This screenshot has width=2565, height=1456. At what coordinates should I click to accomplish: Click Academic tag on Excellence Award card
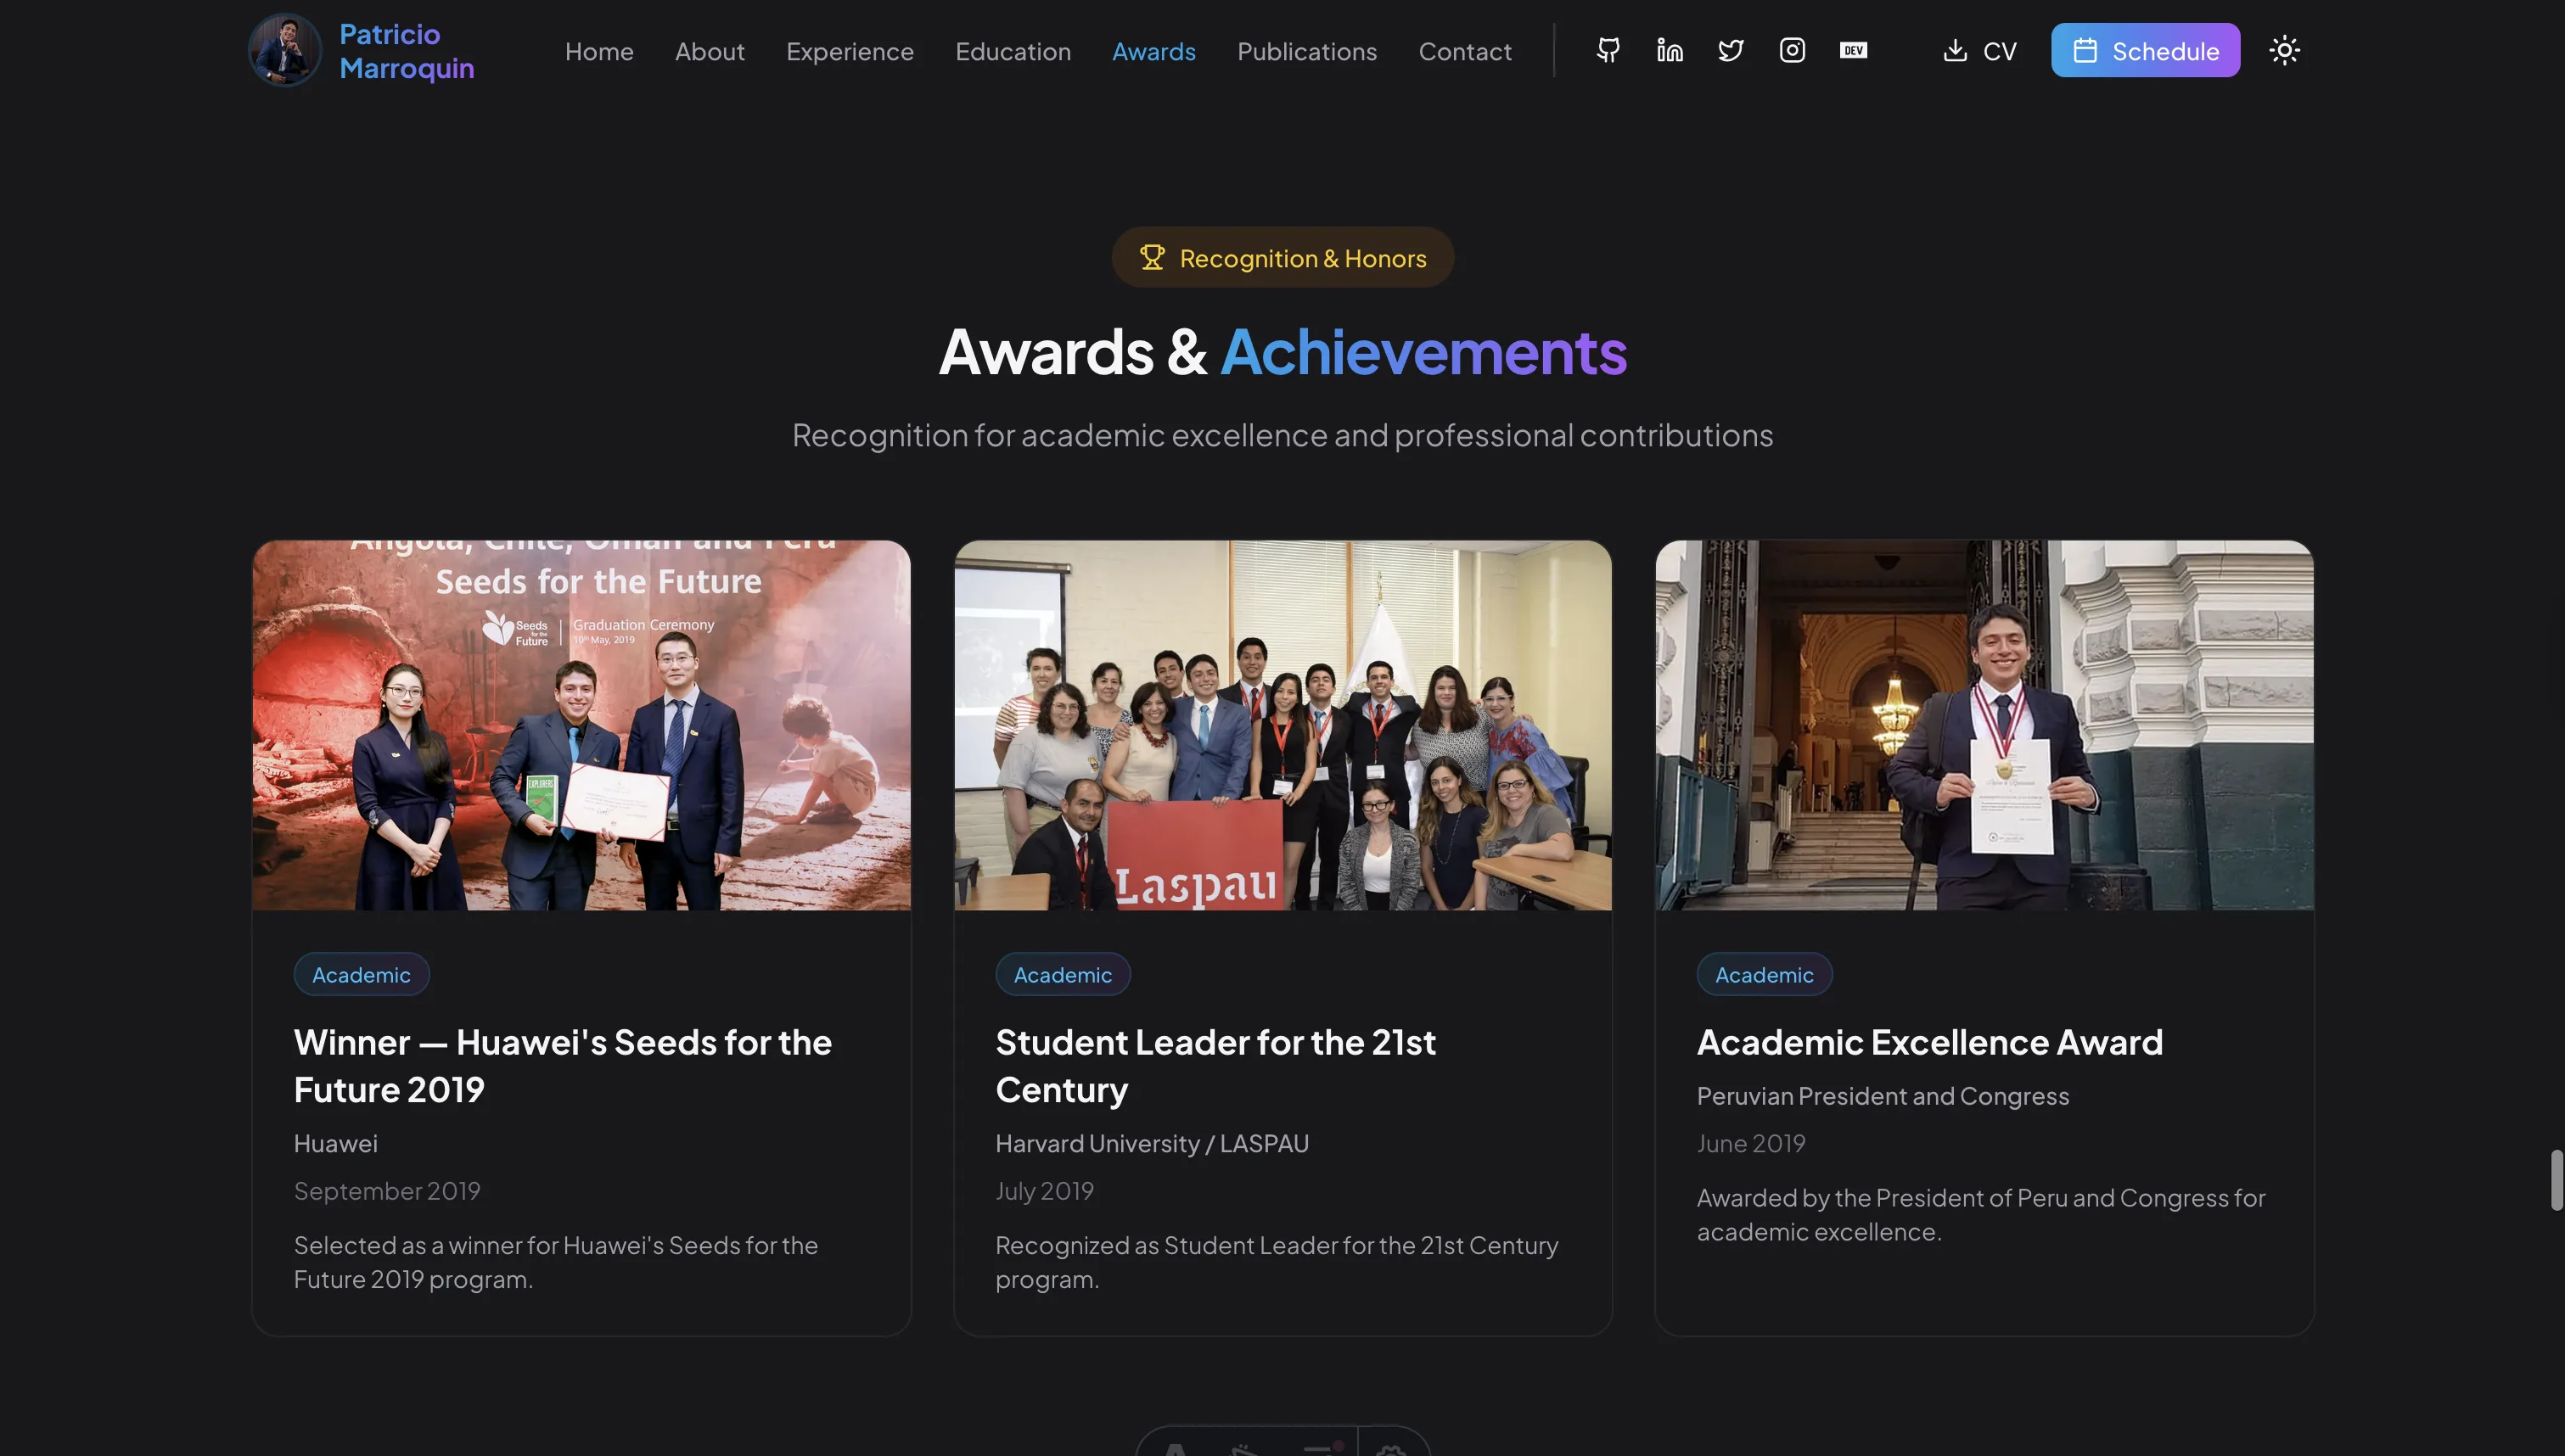(1764, 974)
